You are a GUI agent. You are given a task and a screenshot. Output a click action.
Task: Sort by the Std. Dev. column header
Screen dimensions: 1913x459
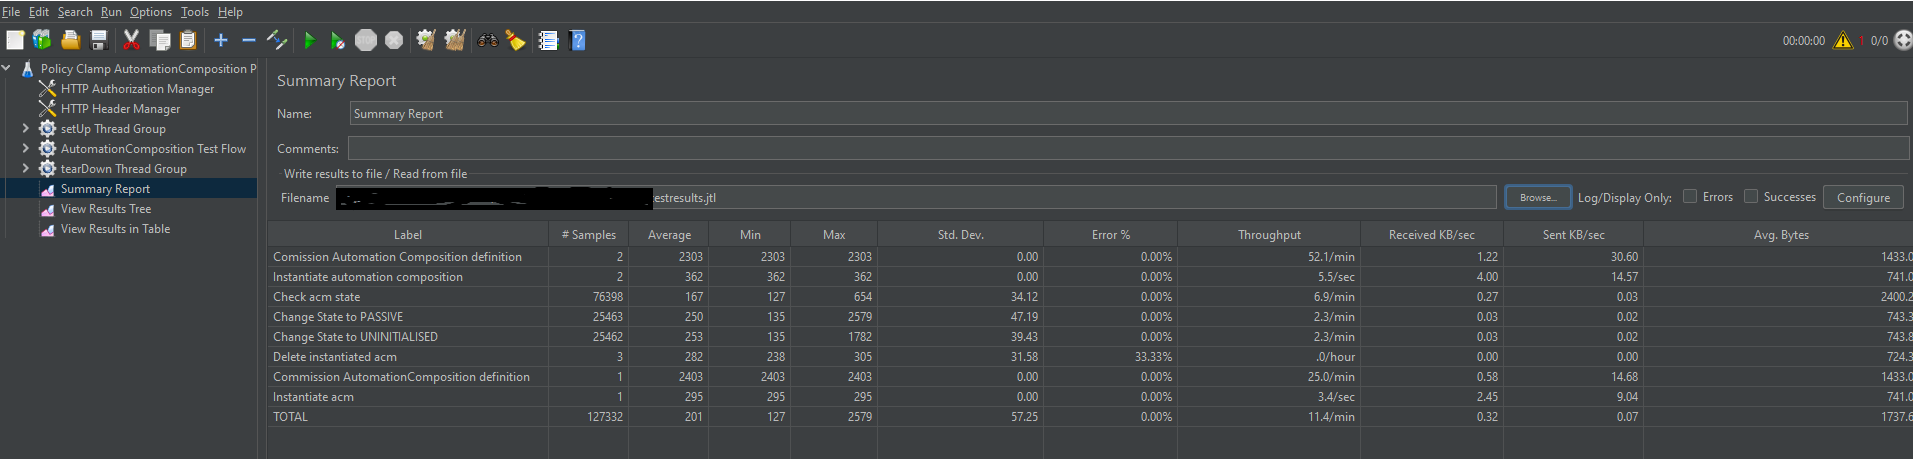coord(960,235)
